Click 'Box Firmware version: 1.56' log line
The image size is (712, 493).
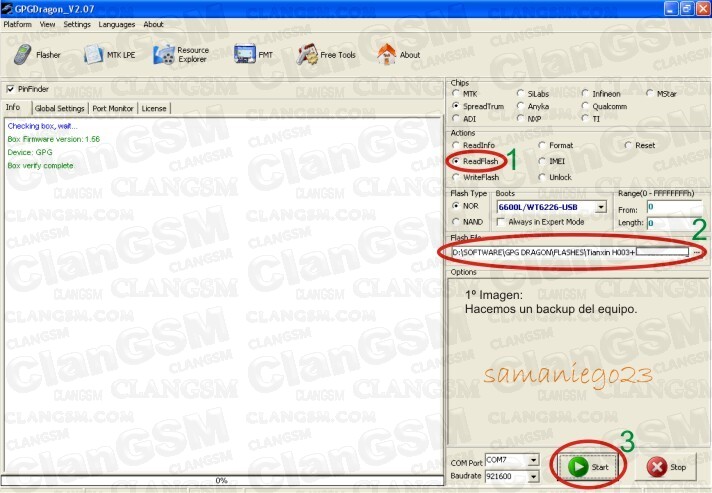tap(54, 139)
